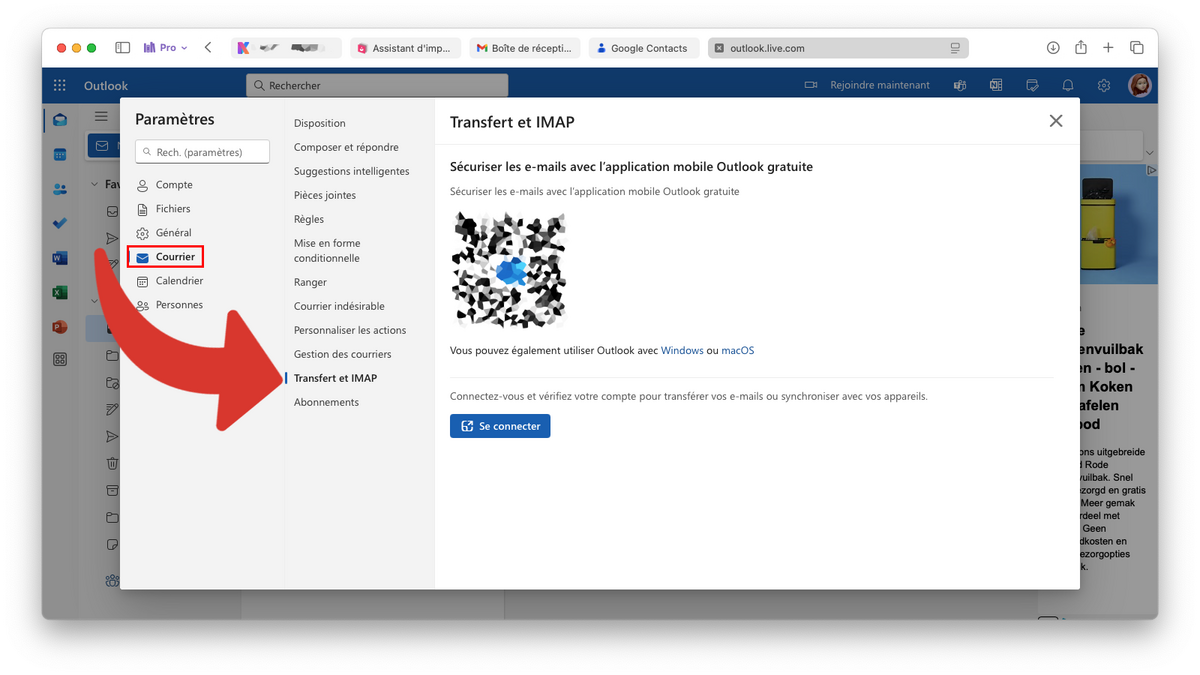This screenshot has height=675, width=1200.
Task: Open the Archive folder icon in folder list
Action: [x=112, y=490]
